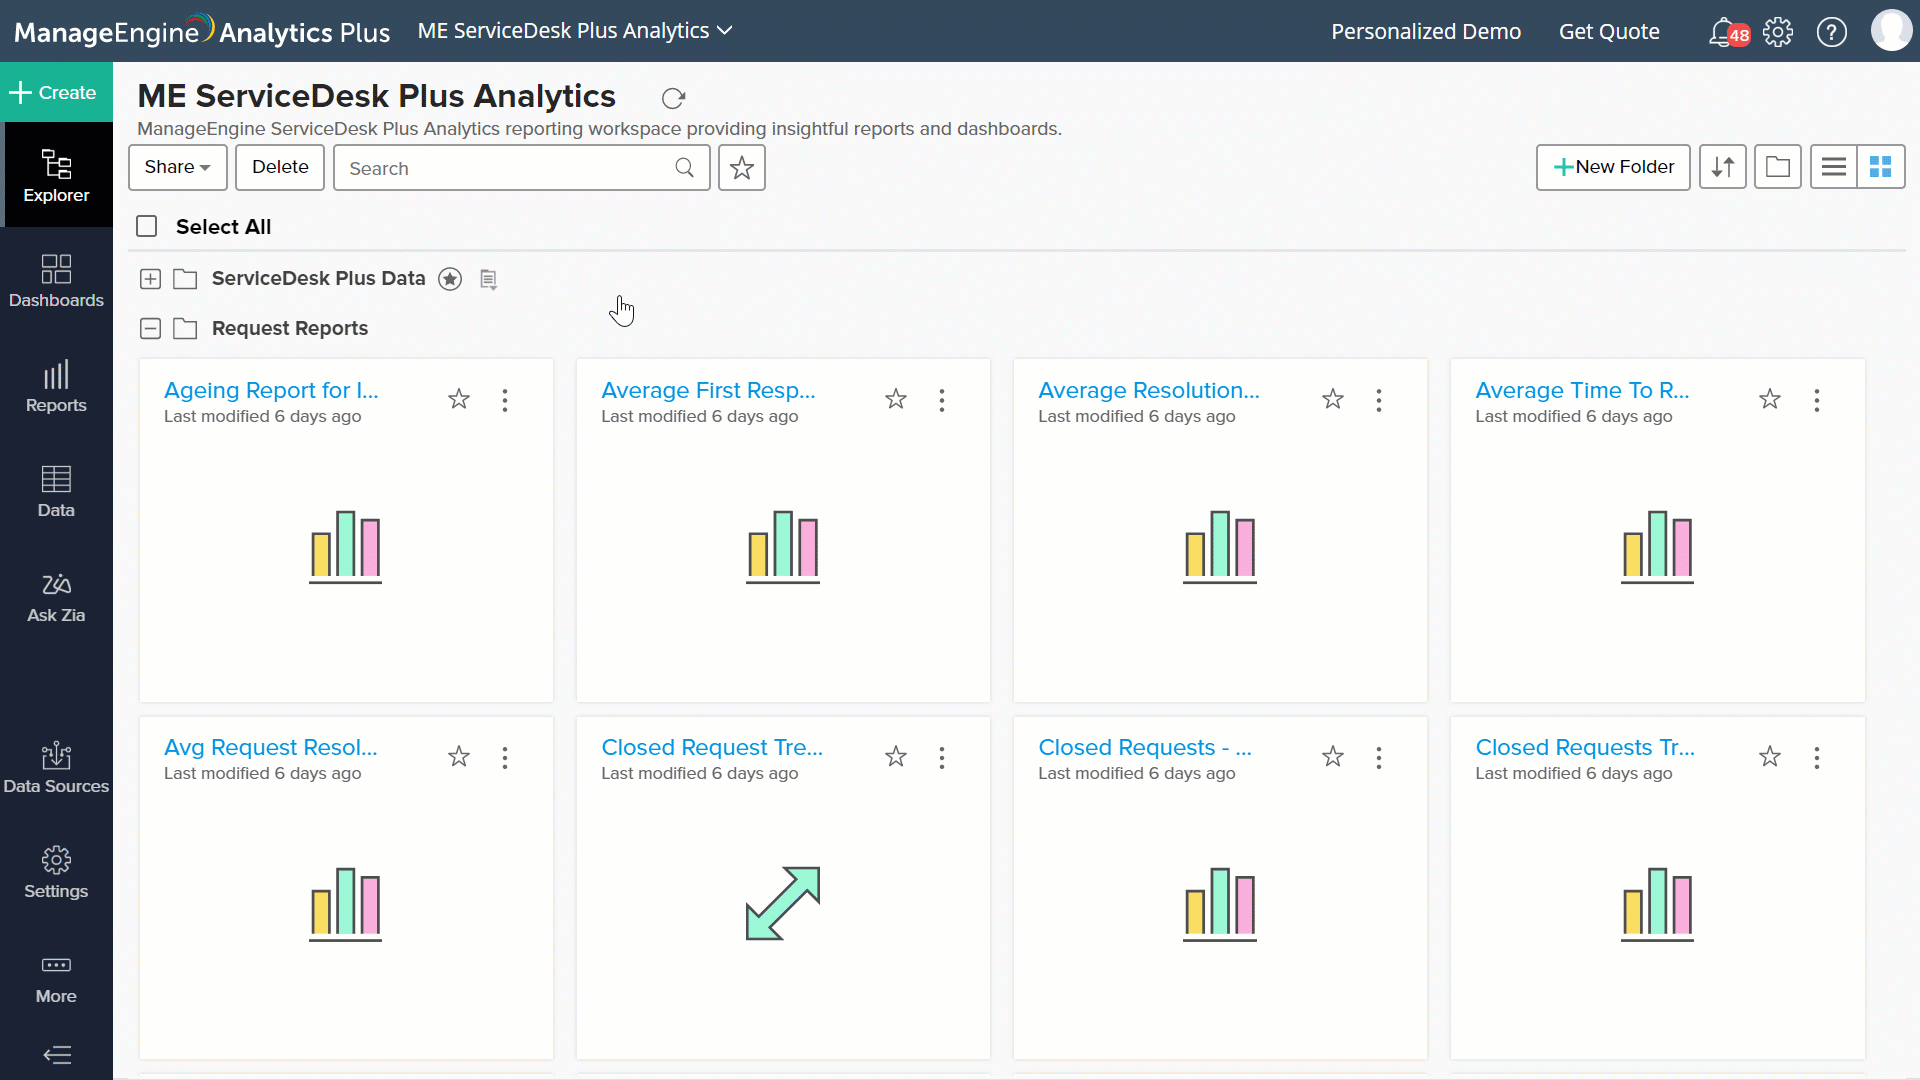Open the Data Sources panel
Viewport: 1920px width, 1080px height.
coord(56,768)
